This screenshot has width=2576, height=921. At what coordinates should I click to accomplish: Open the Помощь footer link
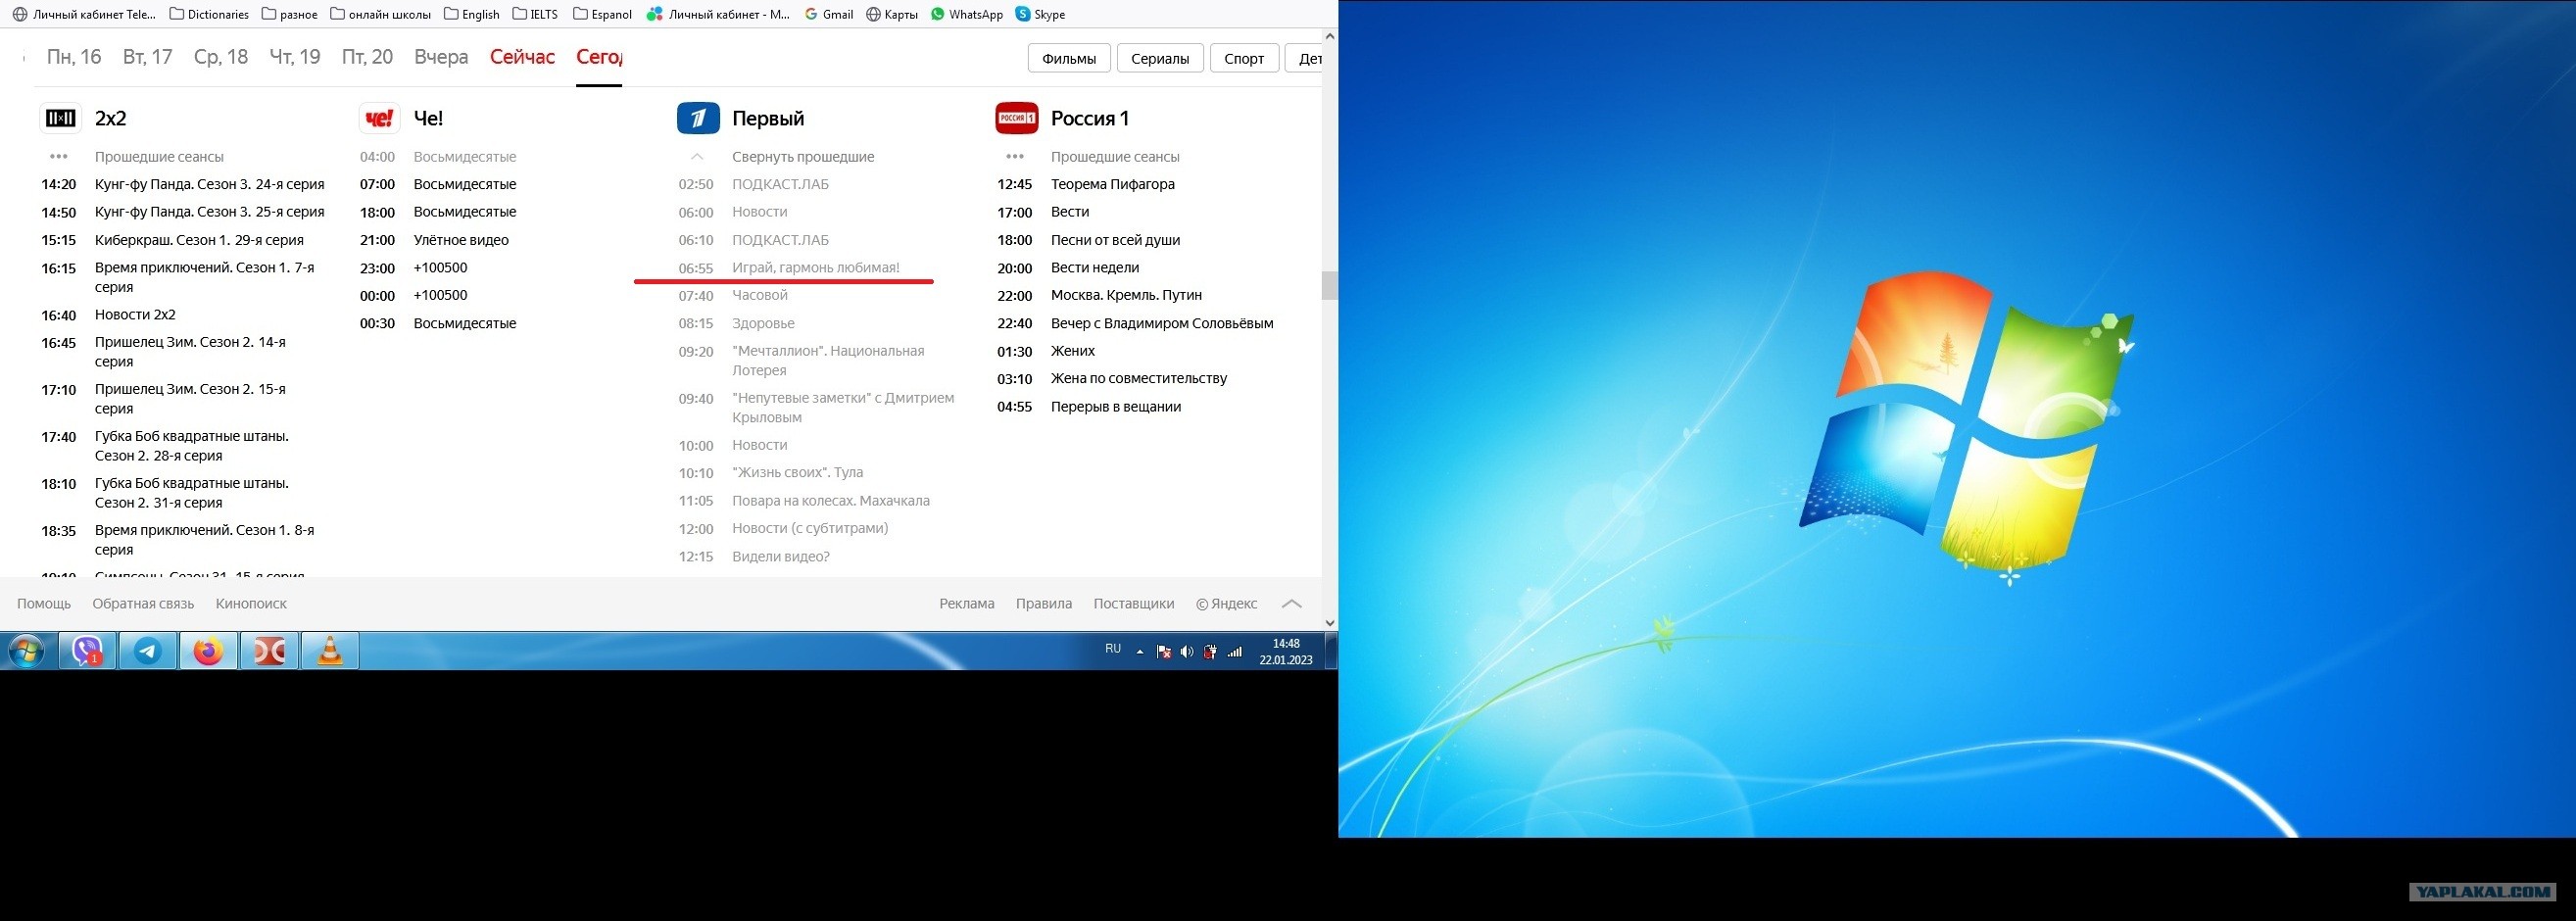point(44,604)
